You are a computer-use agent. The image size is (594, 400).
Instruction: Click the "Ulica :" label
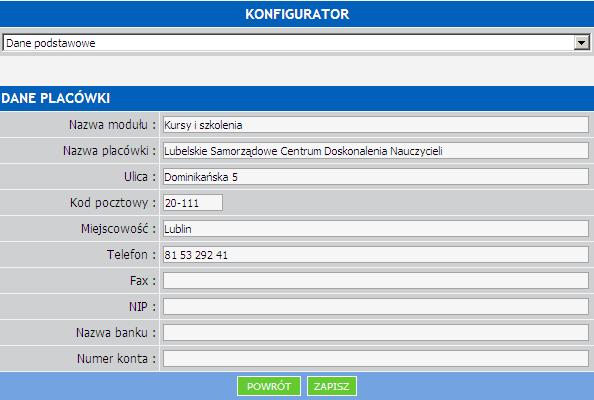pyautogui.click(x=140, y=177)
